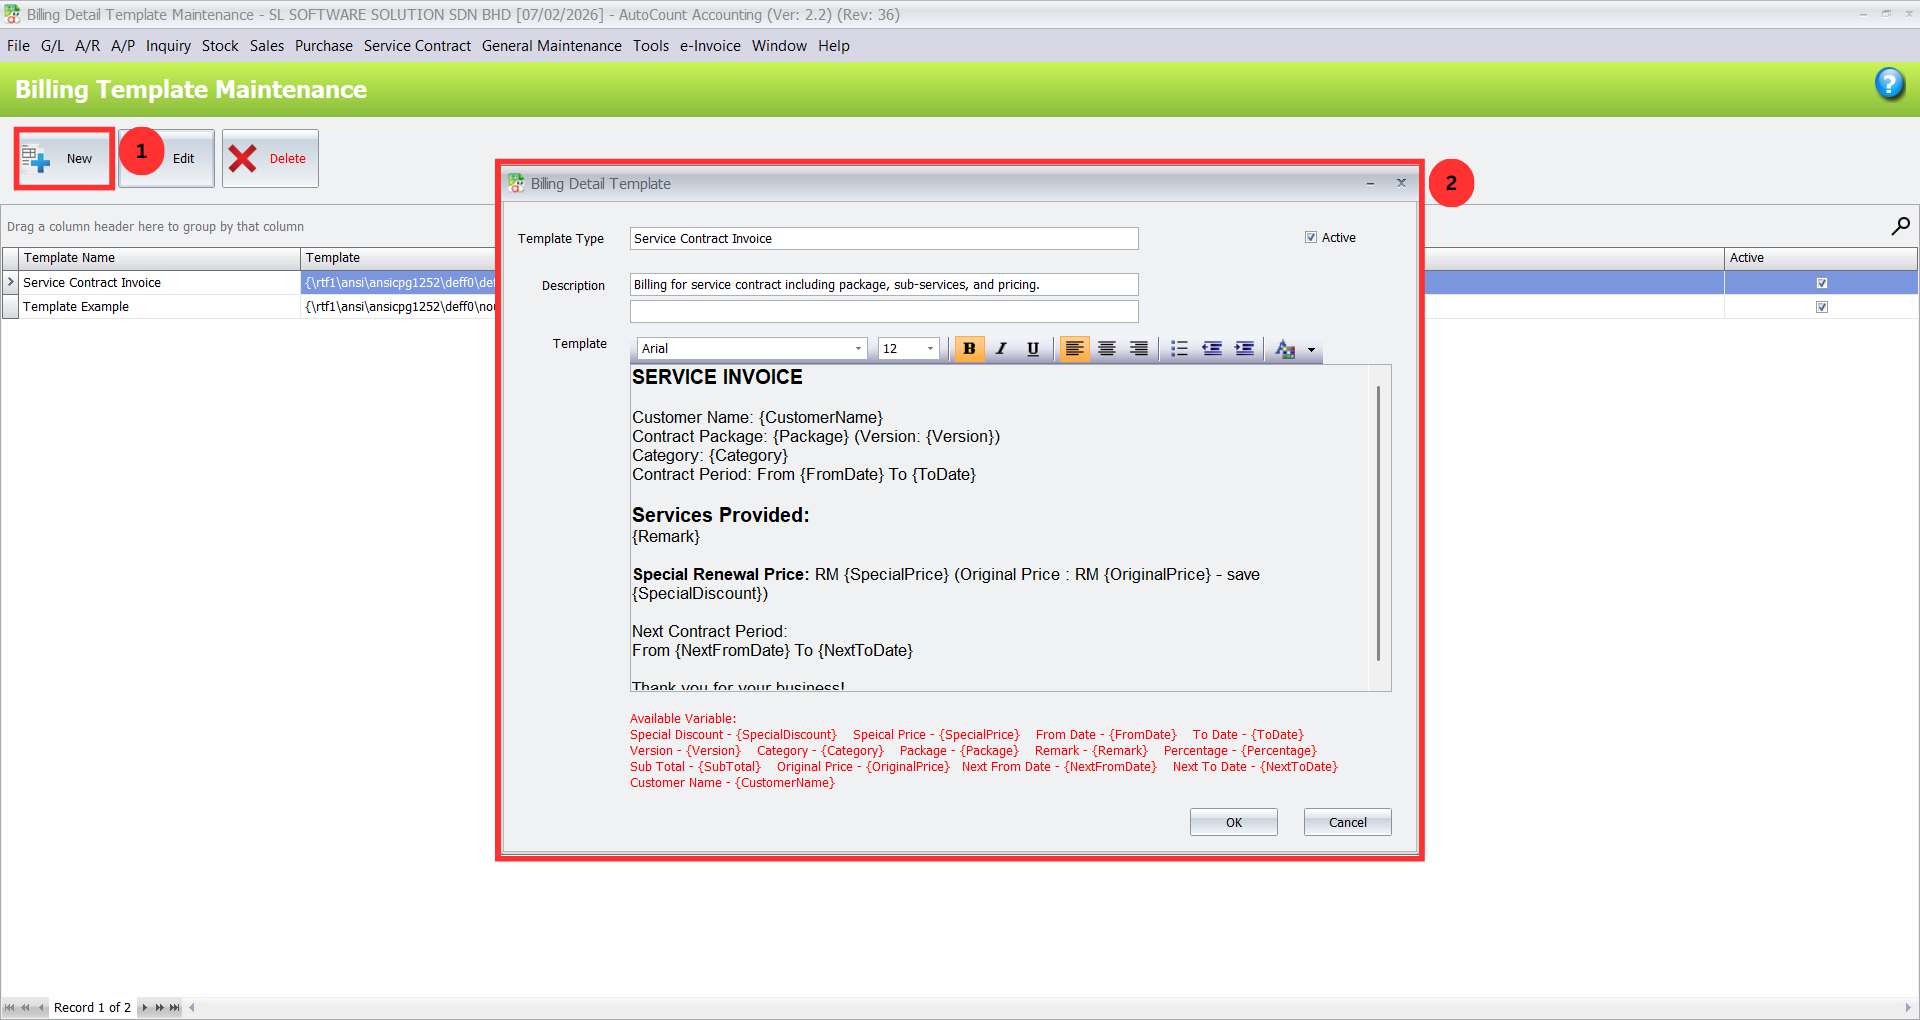Click the New template button
This screenshot has height=1020, width=1920.
pos(63,158)
